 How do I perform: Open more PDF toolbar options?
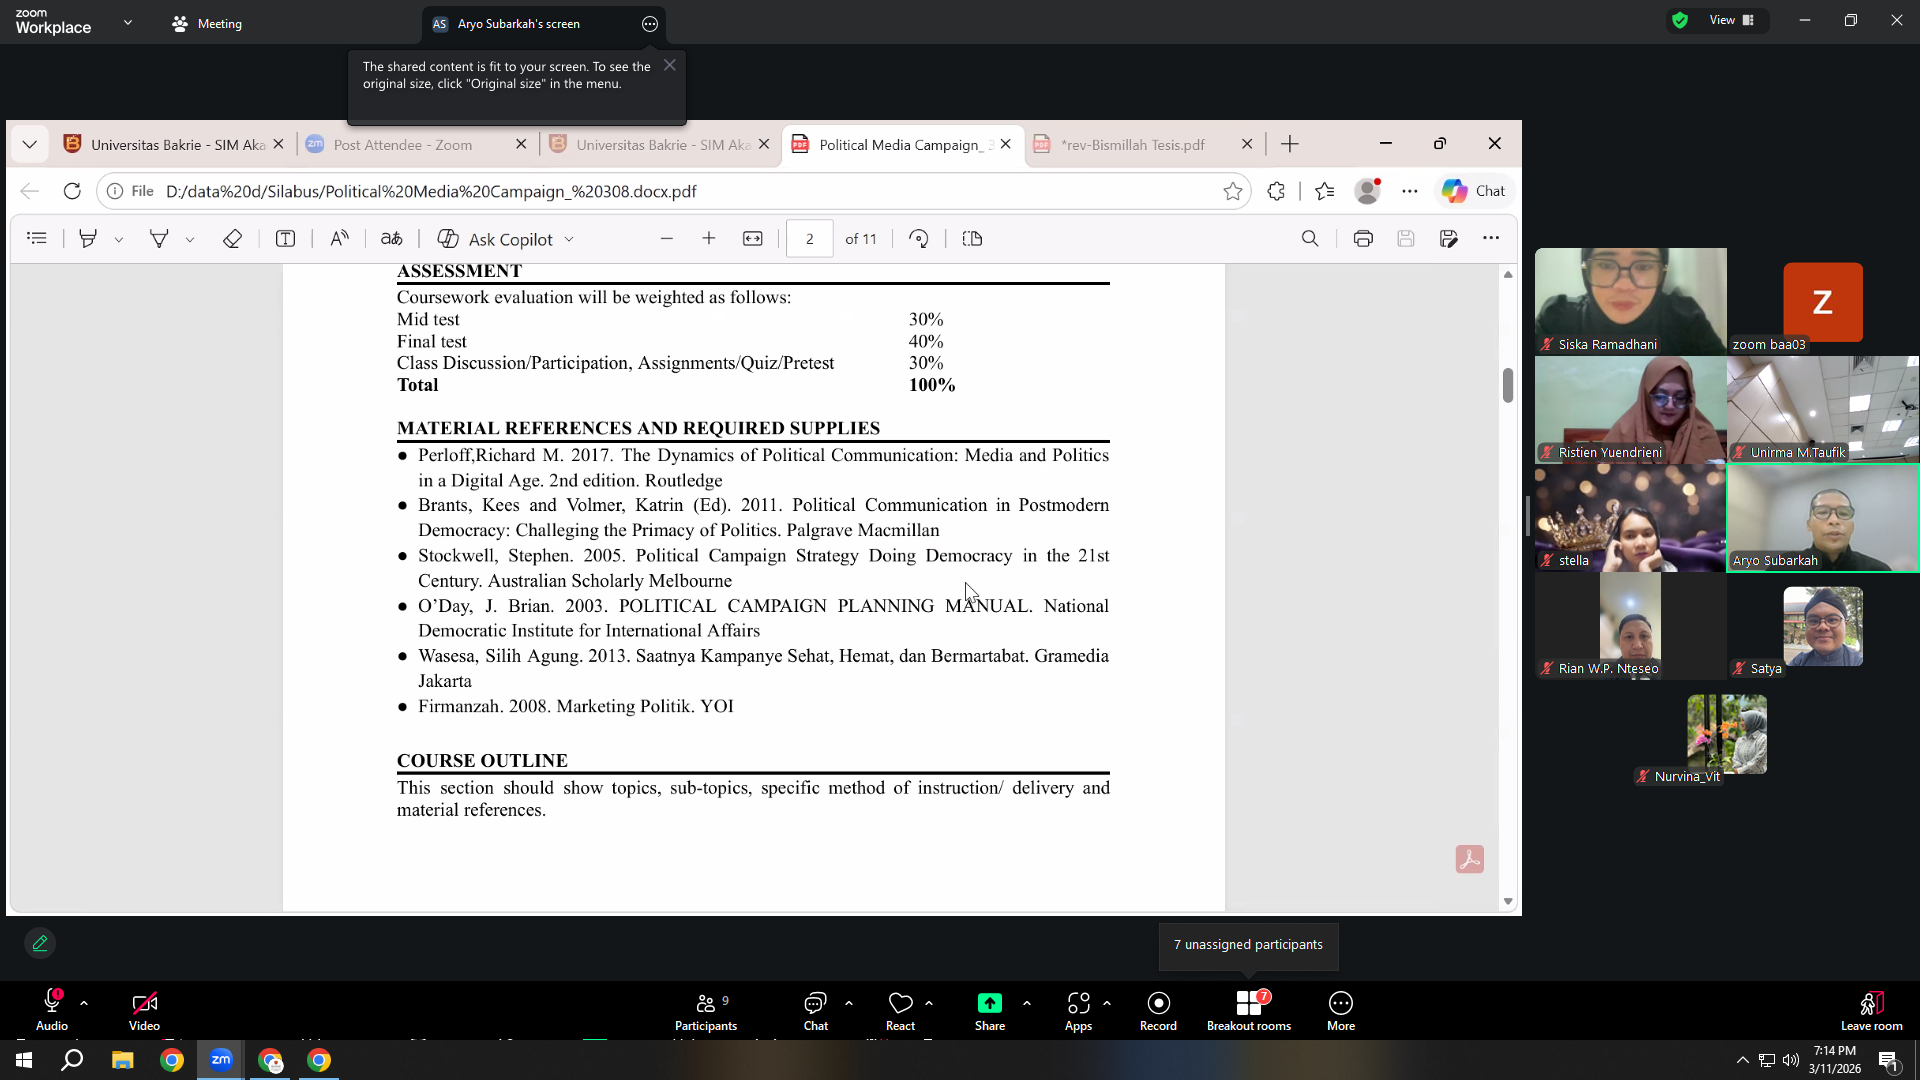tap(1491, 239)
